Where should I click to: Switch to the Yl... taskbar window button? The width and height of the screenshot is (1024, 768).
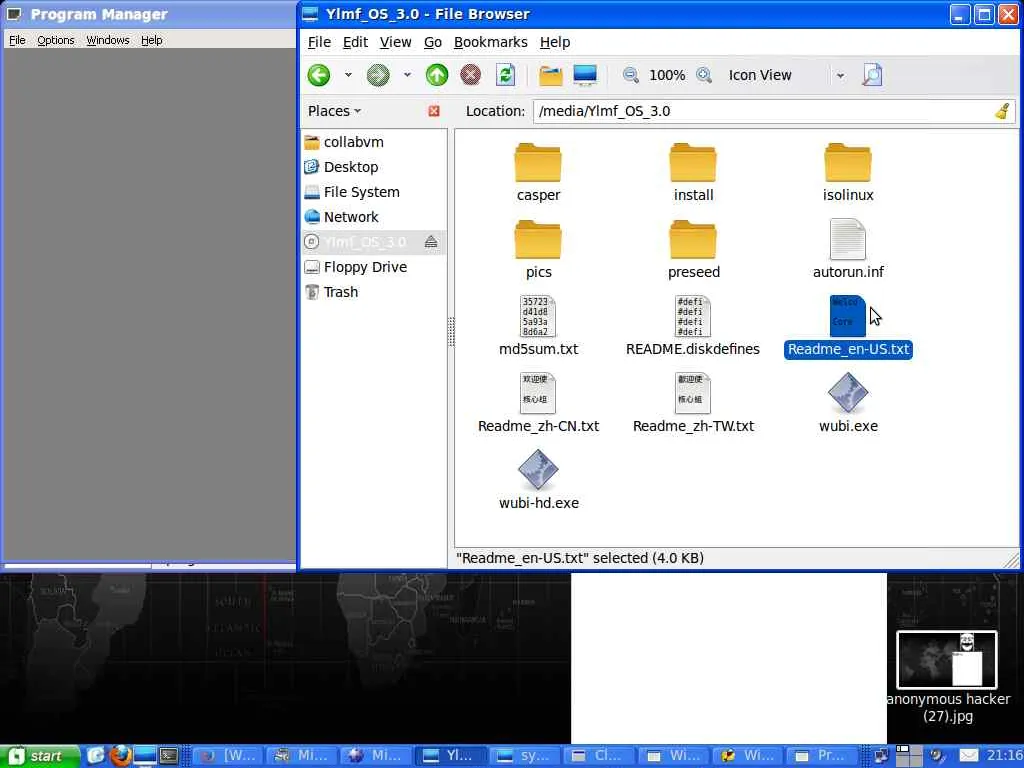click(x=449, y=756)
